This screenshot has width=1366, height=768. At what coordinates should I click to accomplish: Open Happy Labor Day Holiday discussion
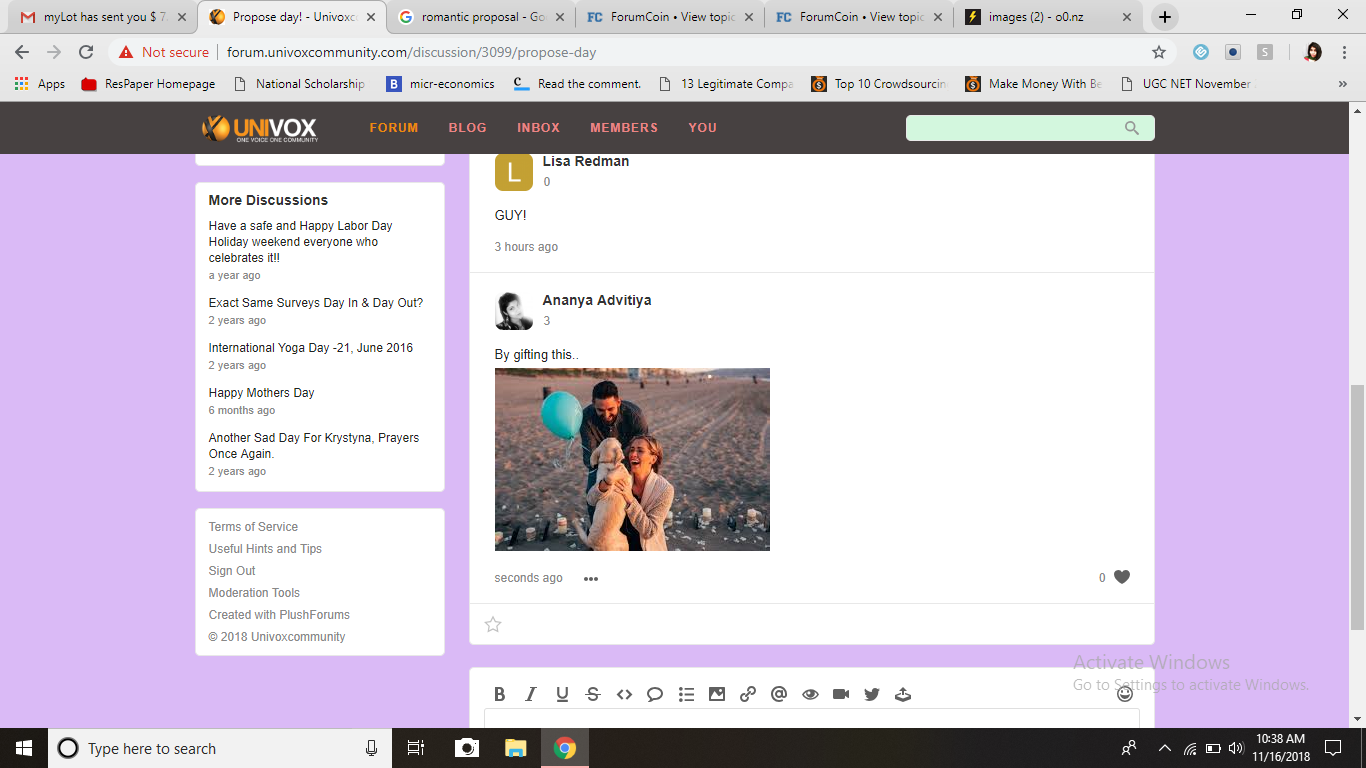pyautogui.click(x=301, y=242)
